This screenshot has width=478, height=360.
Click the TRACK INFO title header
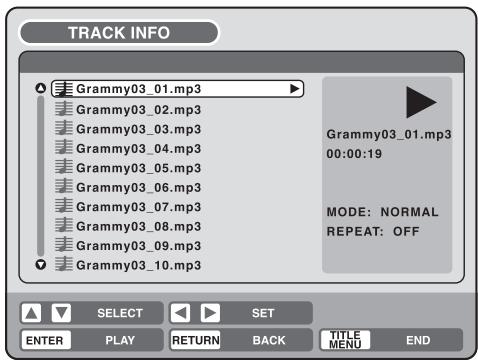pos(119,33)
